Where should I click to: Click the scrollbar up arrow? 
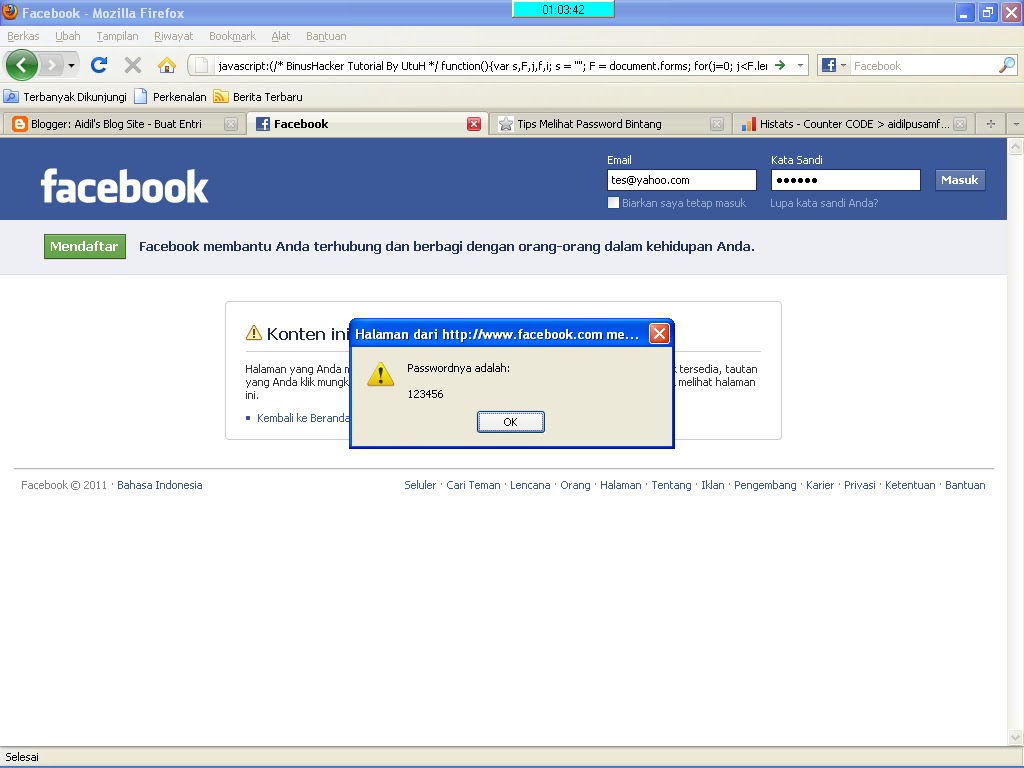[x=1016, y=147]
